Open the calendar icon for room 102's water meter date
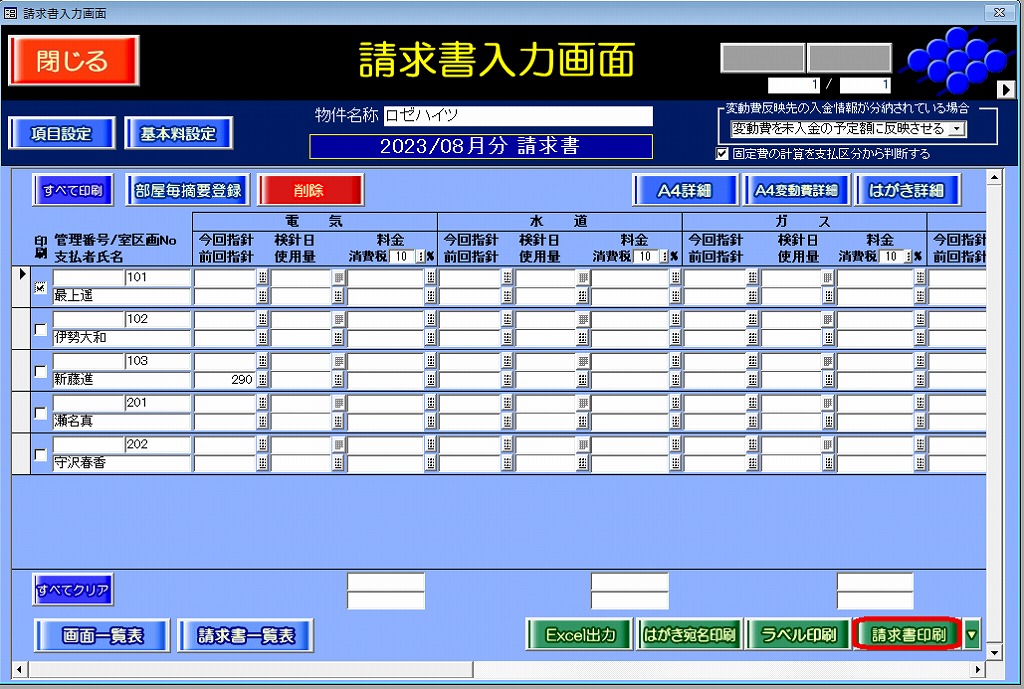Viewport: 1024px width, 689px height. point(582,320)
